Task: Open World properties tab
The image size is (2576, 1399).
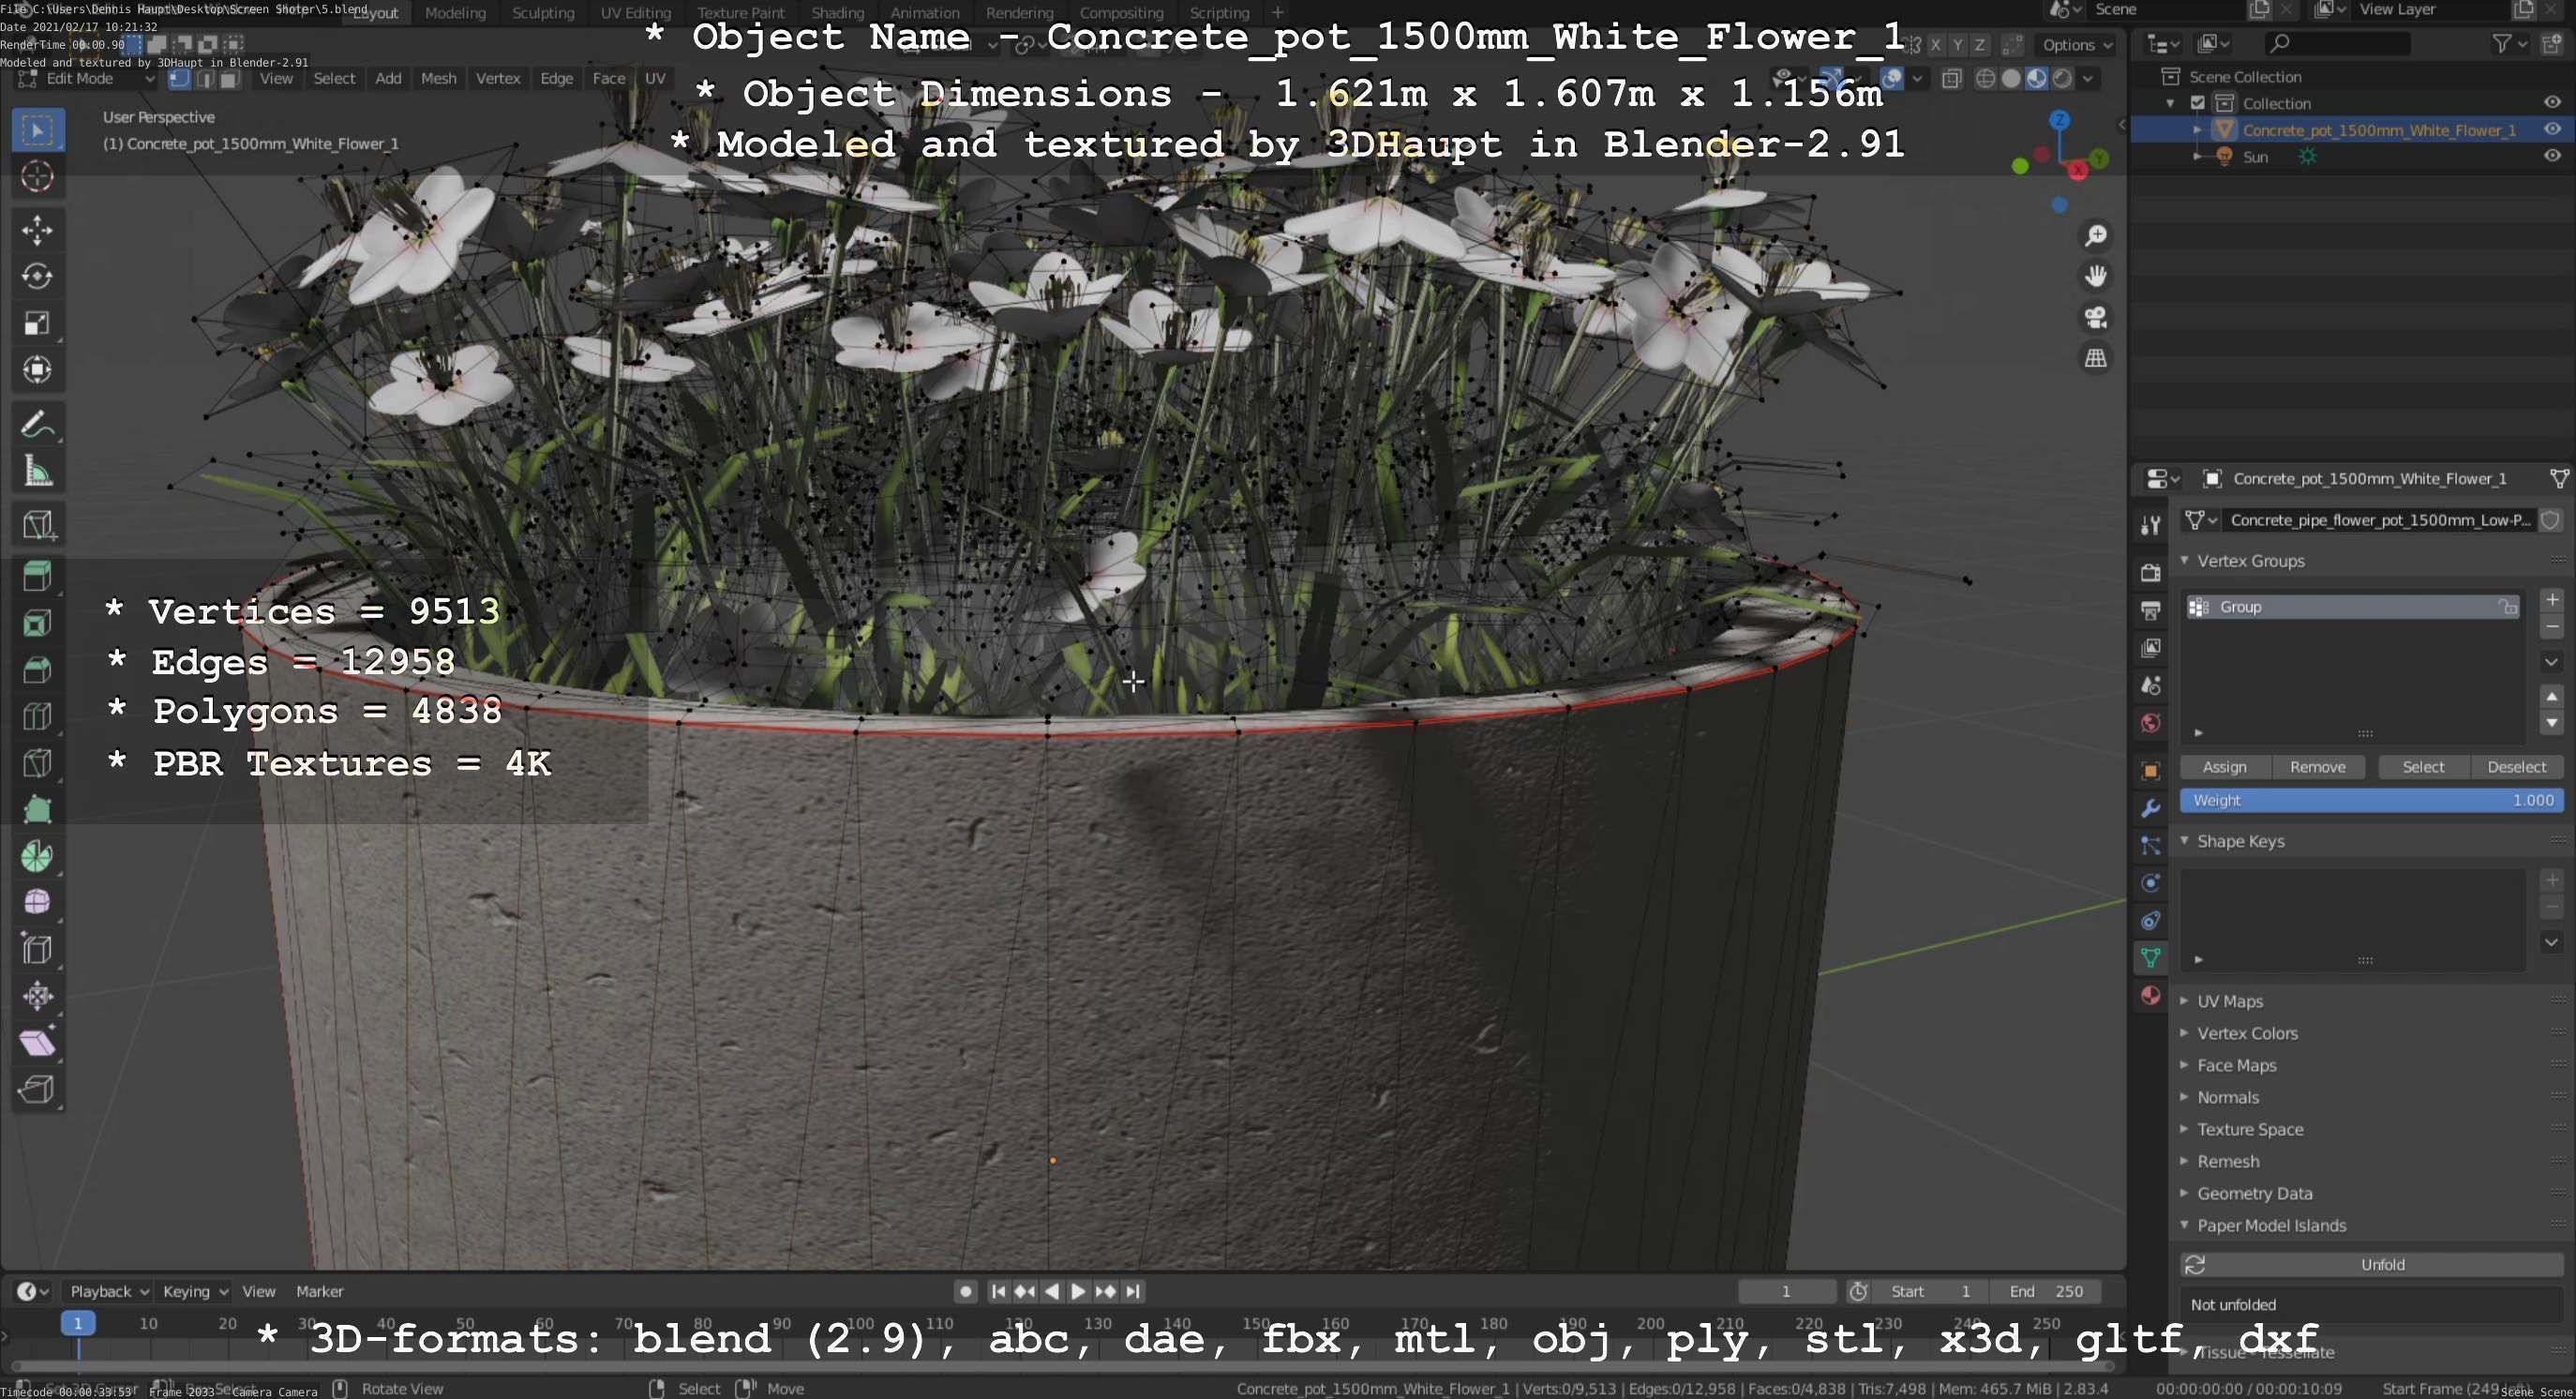Action: click(2151, 723)
